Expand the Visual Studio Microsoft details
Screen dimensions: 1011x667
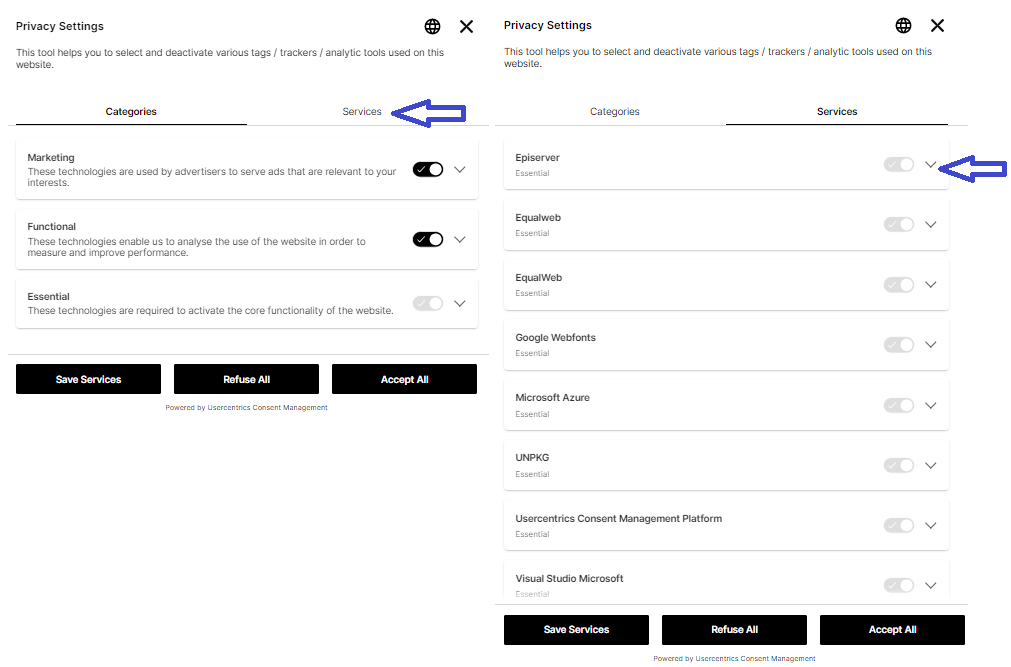point(930,585)
